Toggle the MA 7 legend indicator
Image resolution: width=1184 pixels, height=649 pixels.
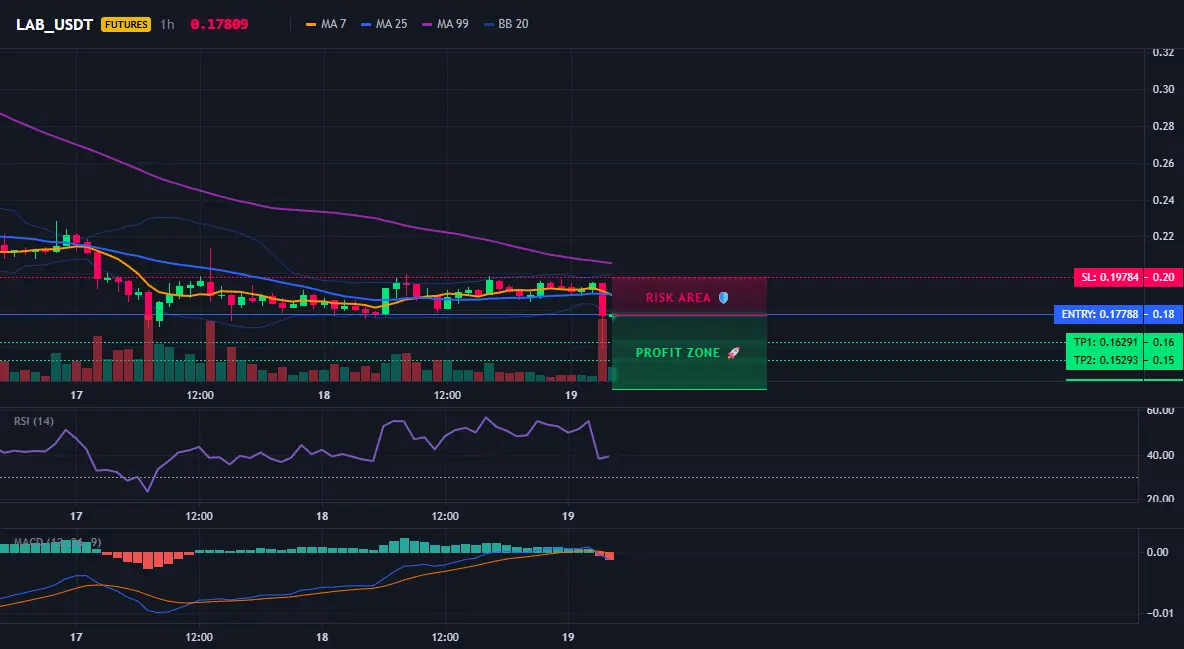click(x=326, y=24)
